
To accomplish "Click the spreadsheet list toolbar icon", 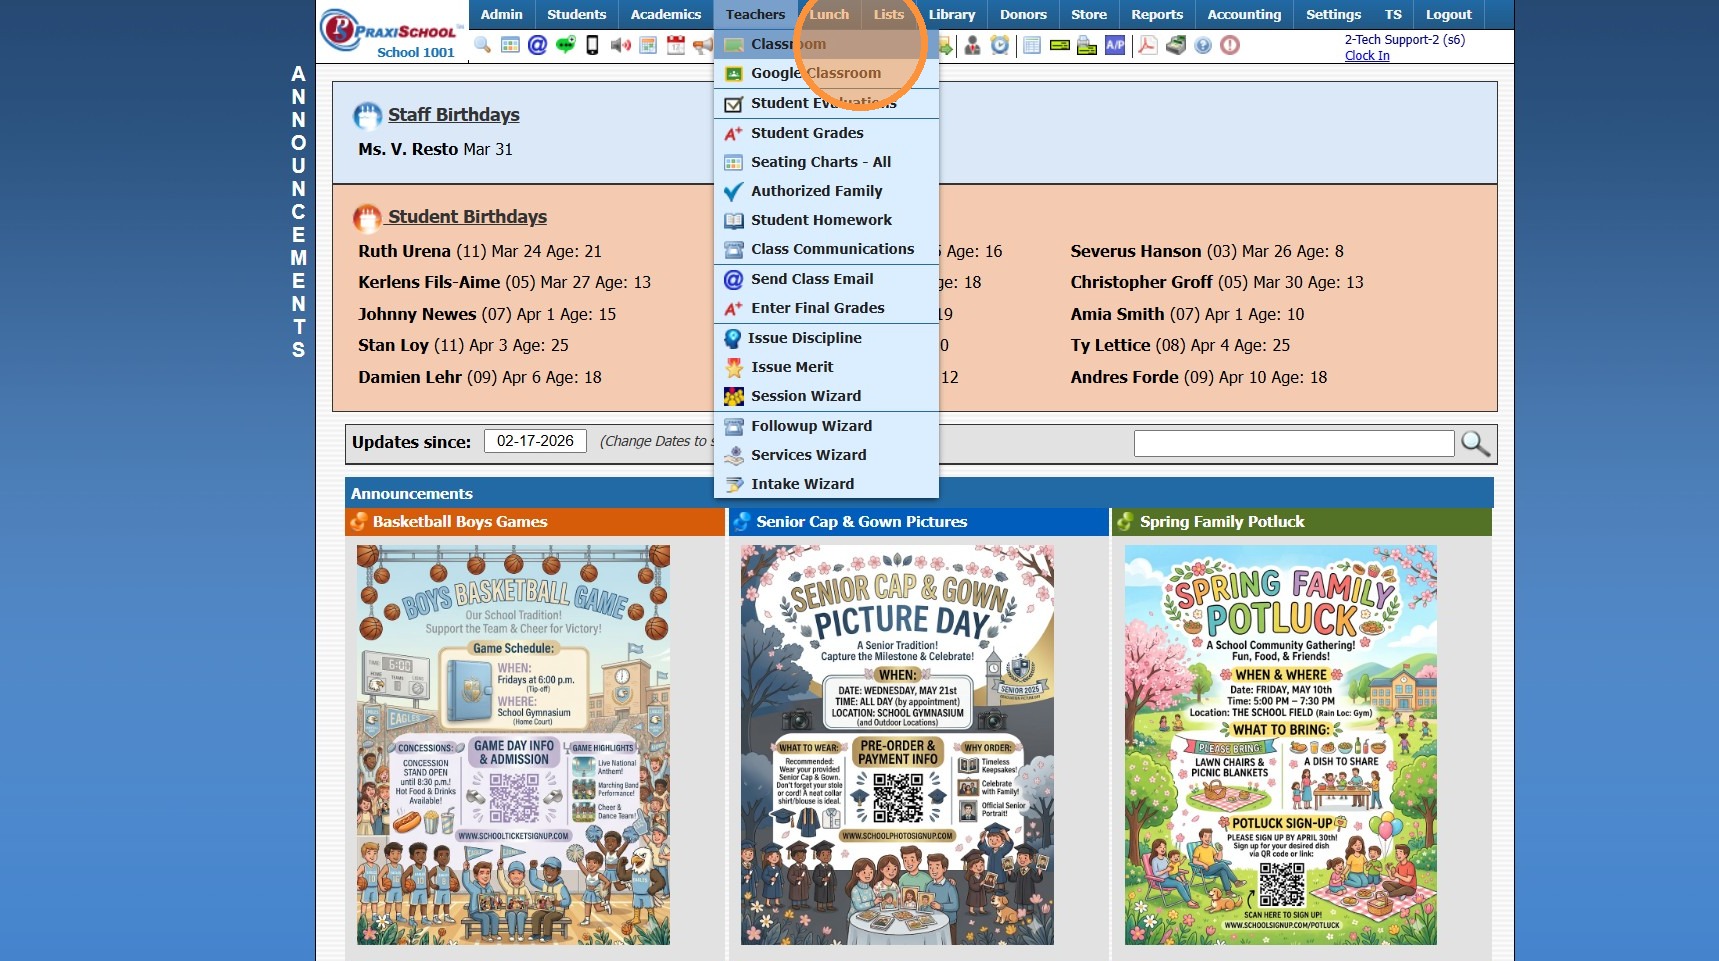I will 1032,45.
